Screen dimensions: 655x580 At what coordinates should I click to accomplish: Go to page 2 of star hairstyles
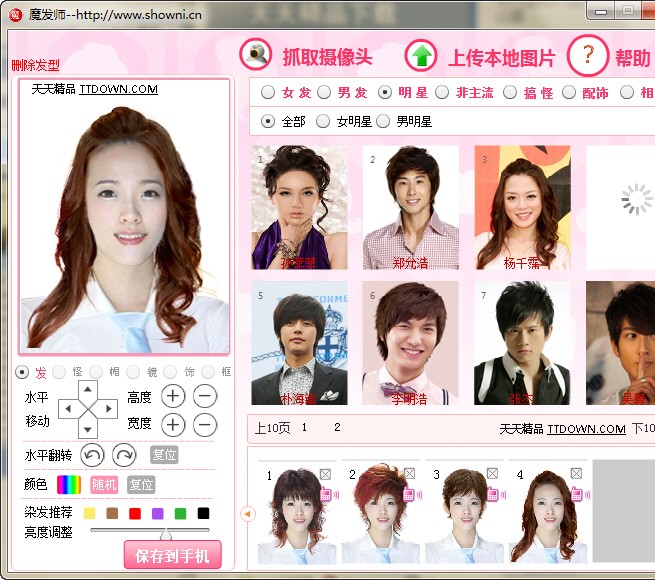[x=337, y=428]
